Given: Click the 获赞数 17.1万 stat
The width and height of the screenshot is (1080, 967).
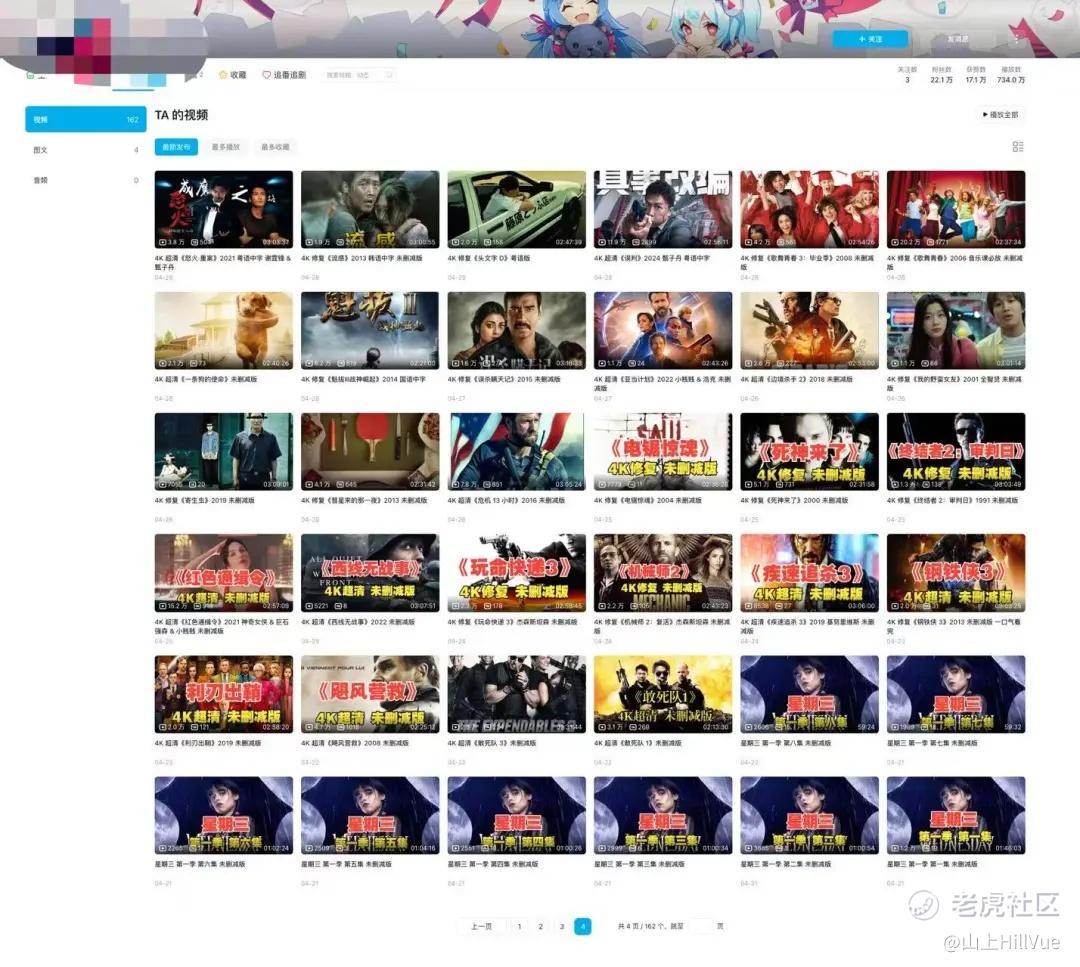Looking at the screenshot, I should click(x=975, y=74).
